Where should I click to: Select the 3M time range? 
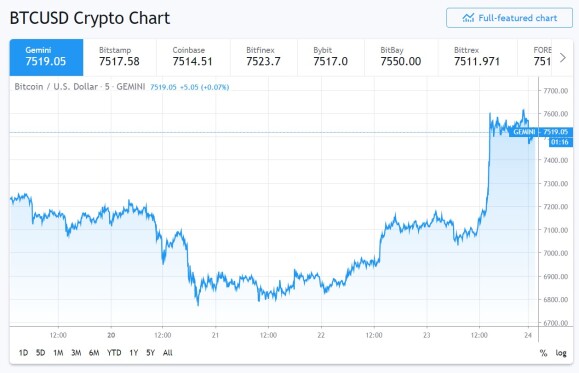[76, 353]
